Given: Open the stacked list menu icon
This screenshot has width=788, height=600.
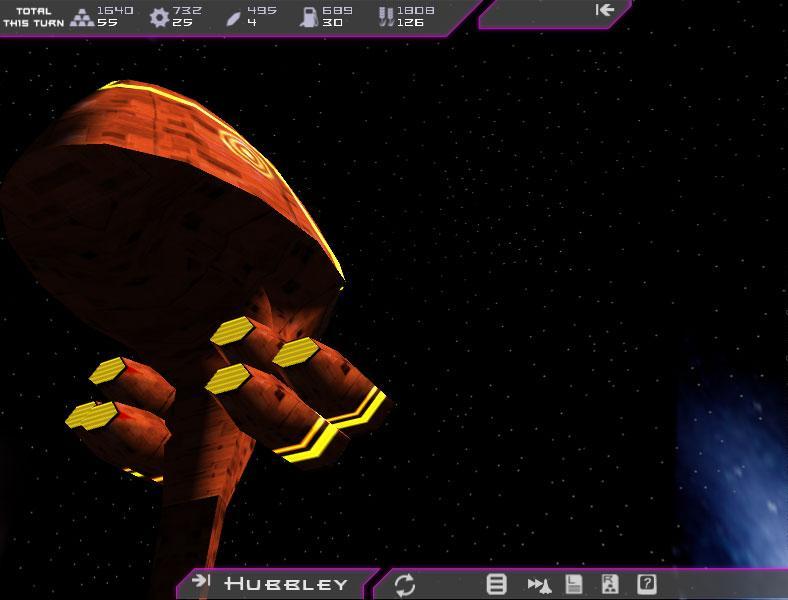Looking at the screenshot, I should [496, 584].
